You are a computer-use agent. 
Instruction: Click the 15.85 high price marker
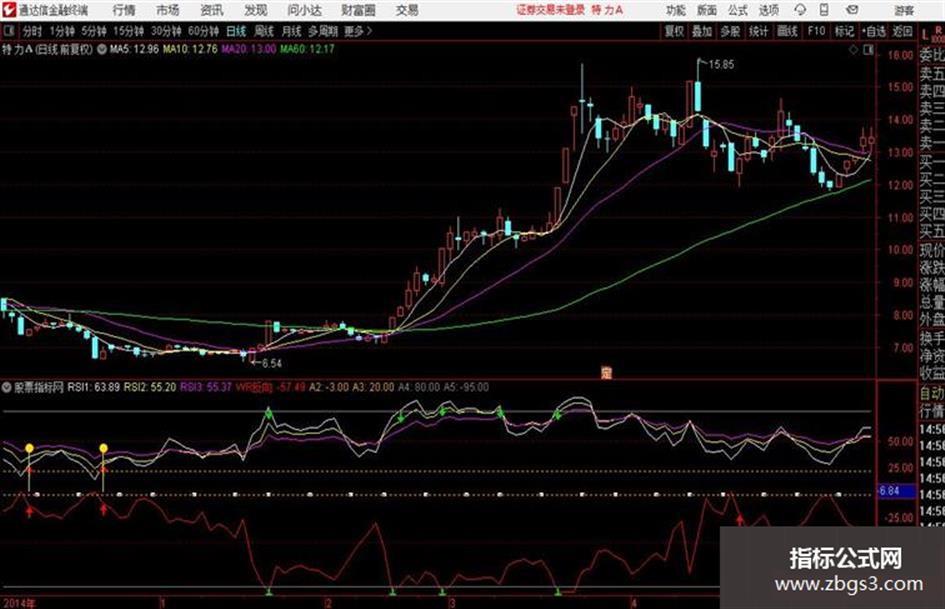(x=721, y=65)
